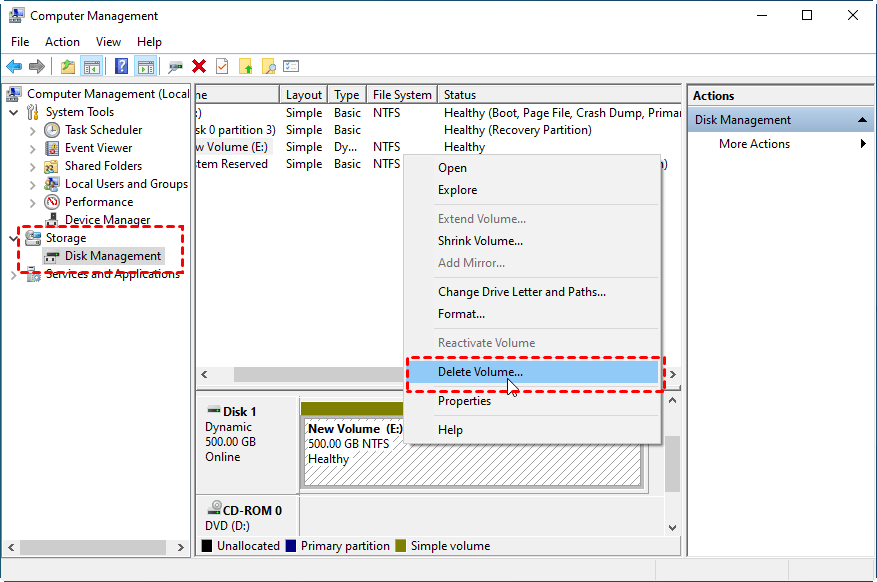The image size is (877, 582).
Task: Choose Help in the context menu
Action: tap(532, 430)
